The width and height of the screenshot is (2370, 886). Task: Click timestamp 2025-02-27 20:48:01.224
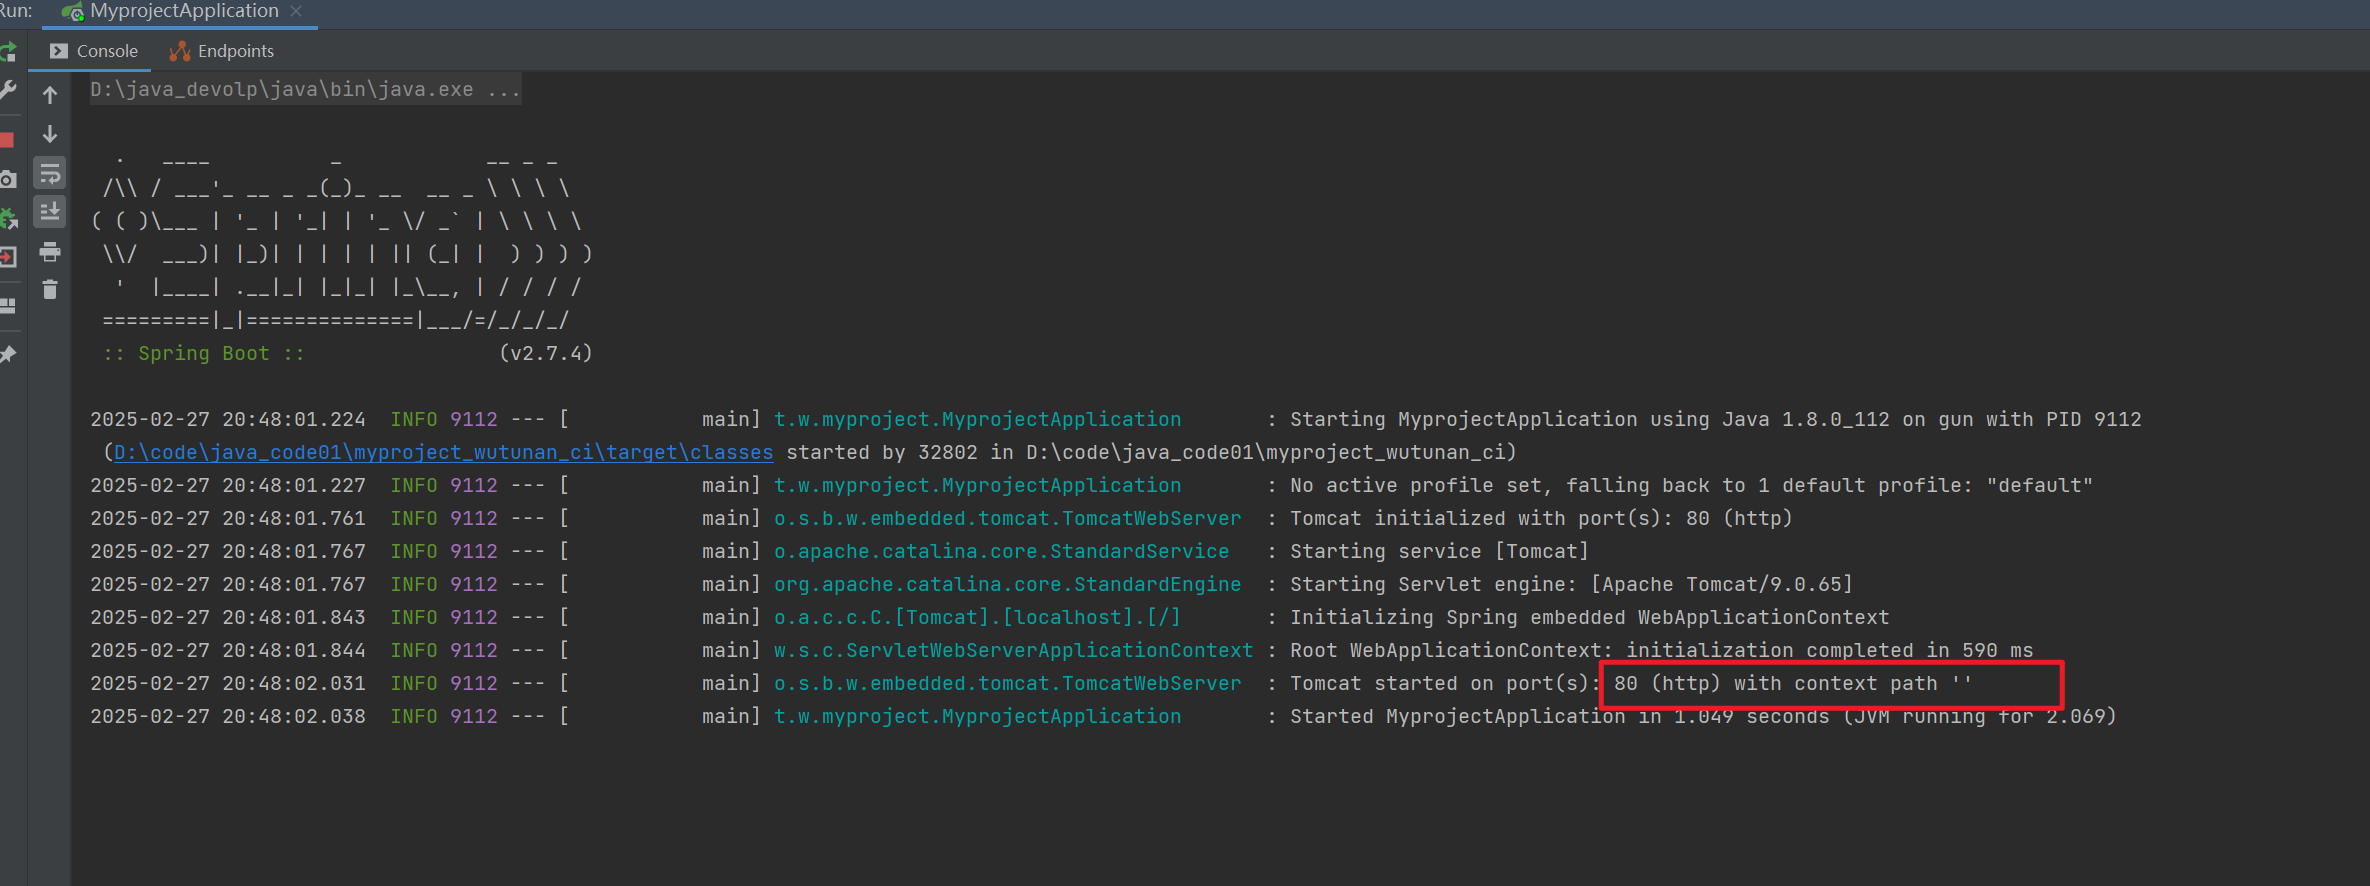pyautogui.click(x=228, y=419)
